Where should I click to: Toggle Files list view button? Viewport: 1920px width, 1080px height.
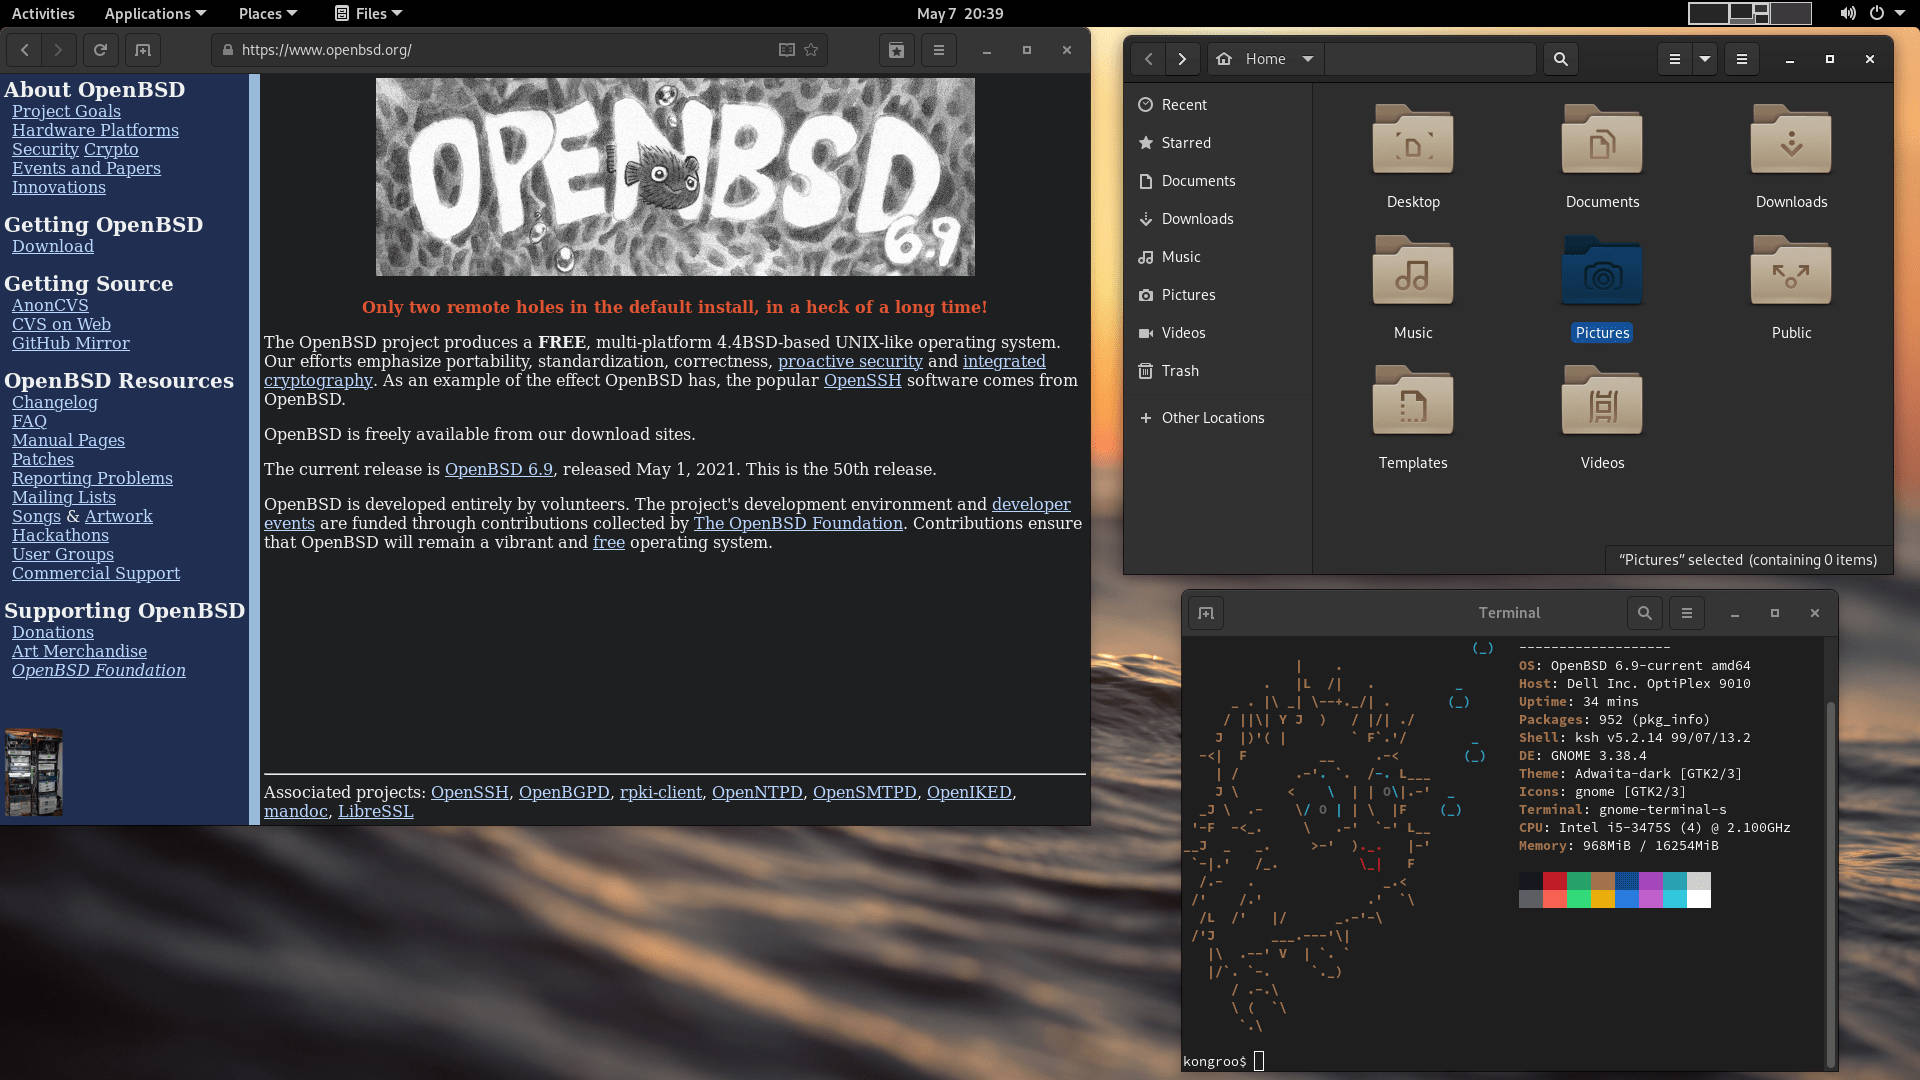coord(1674,59)
